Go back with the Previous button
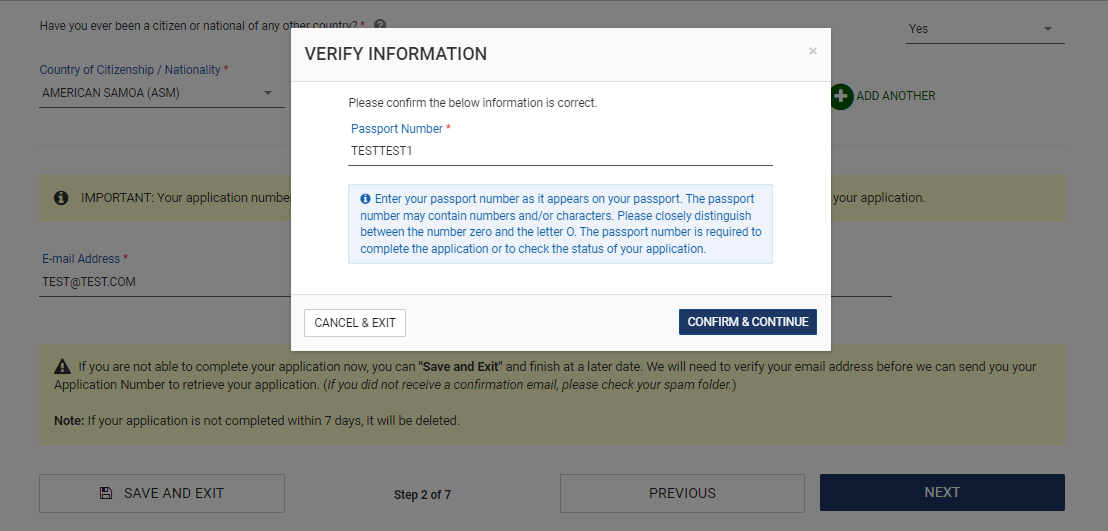Image resolution: width=1108 pixels, height=531 pixels. 682,493
